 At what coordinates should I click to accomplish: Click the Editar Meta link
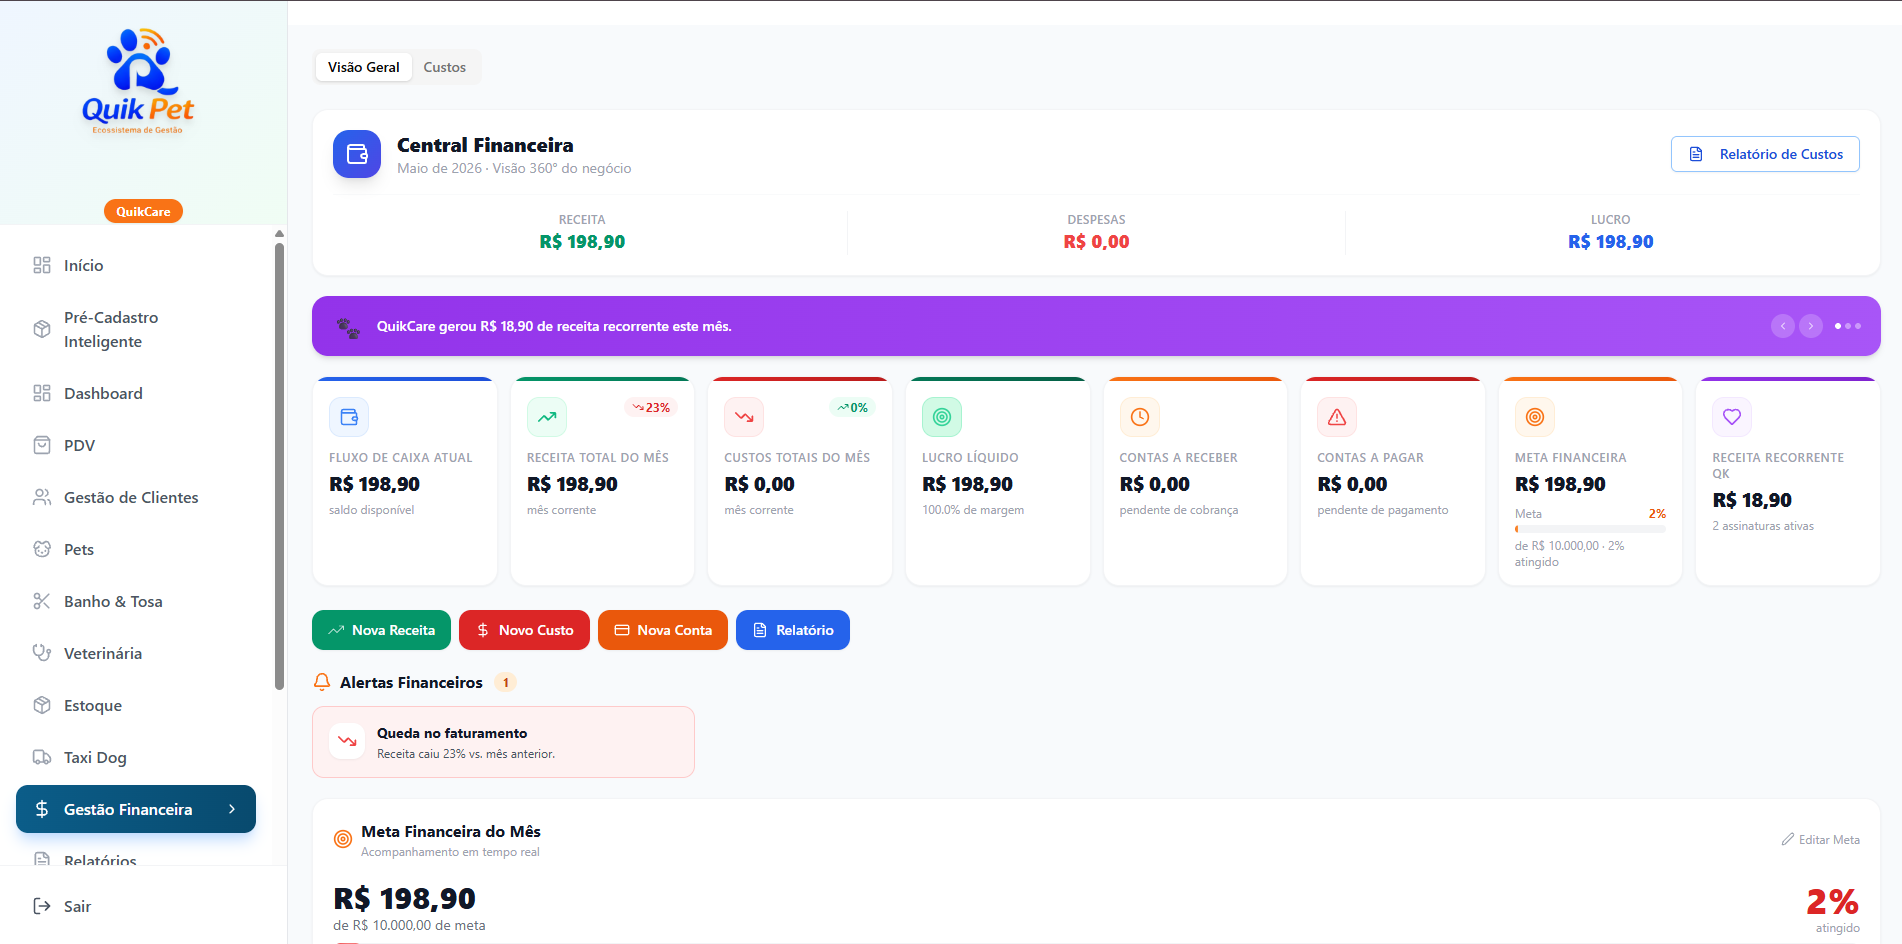tap(1821, 840)
